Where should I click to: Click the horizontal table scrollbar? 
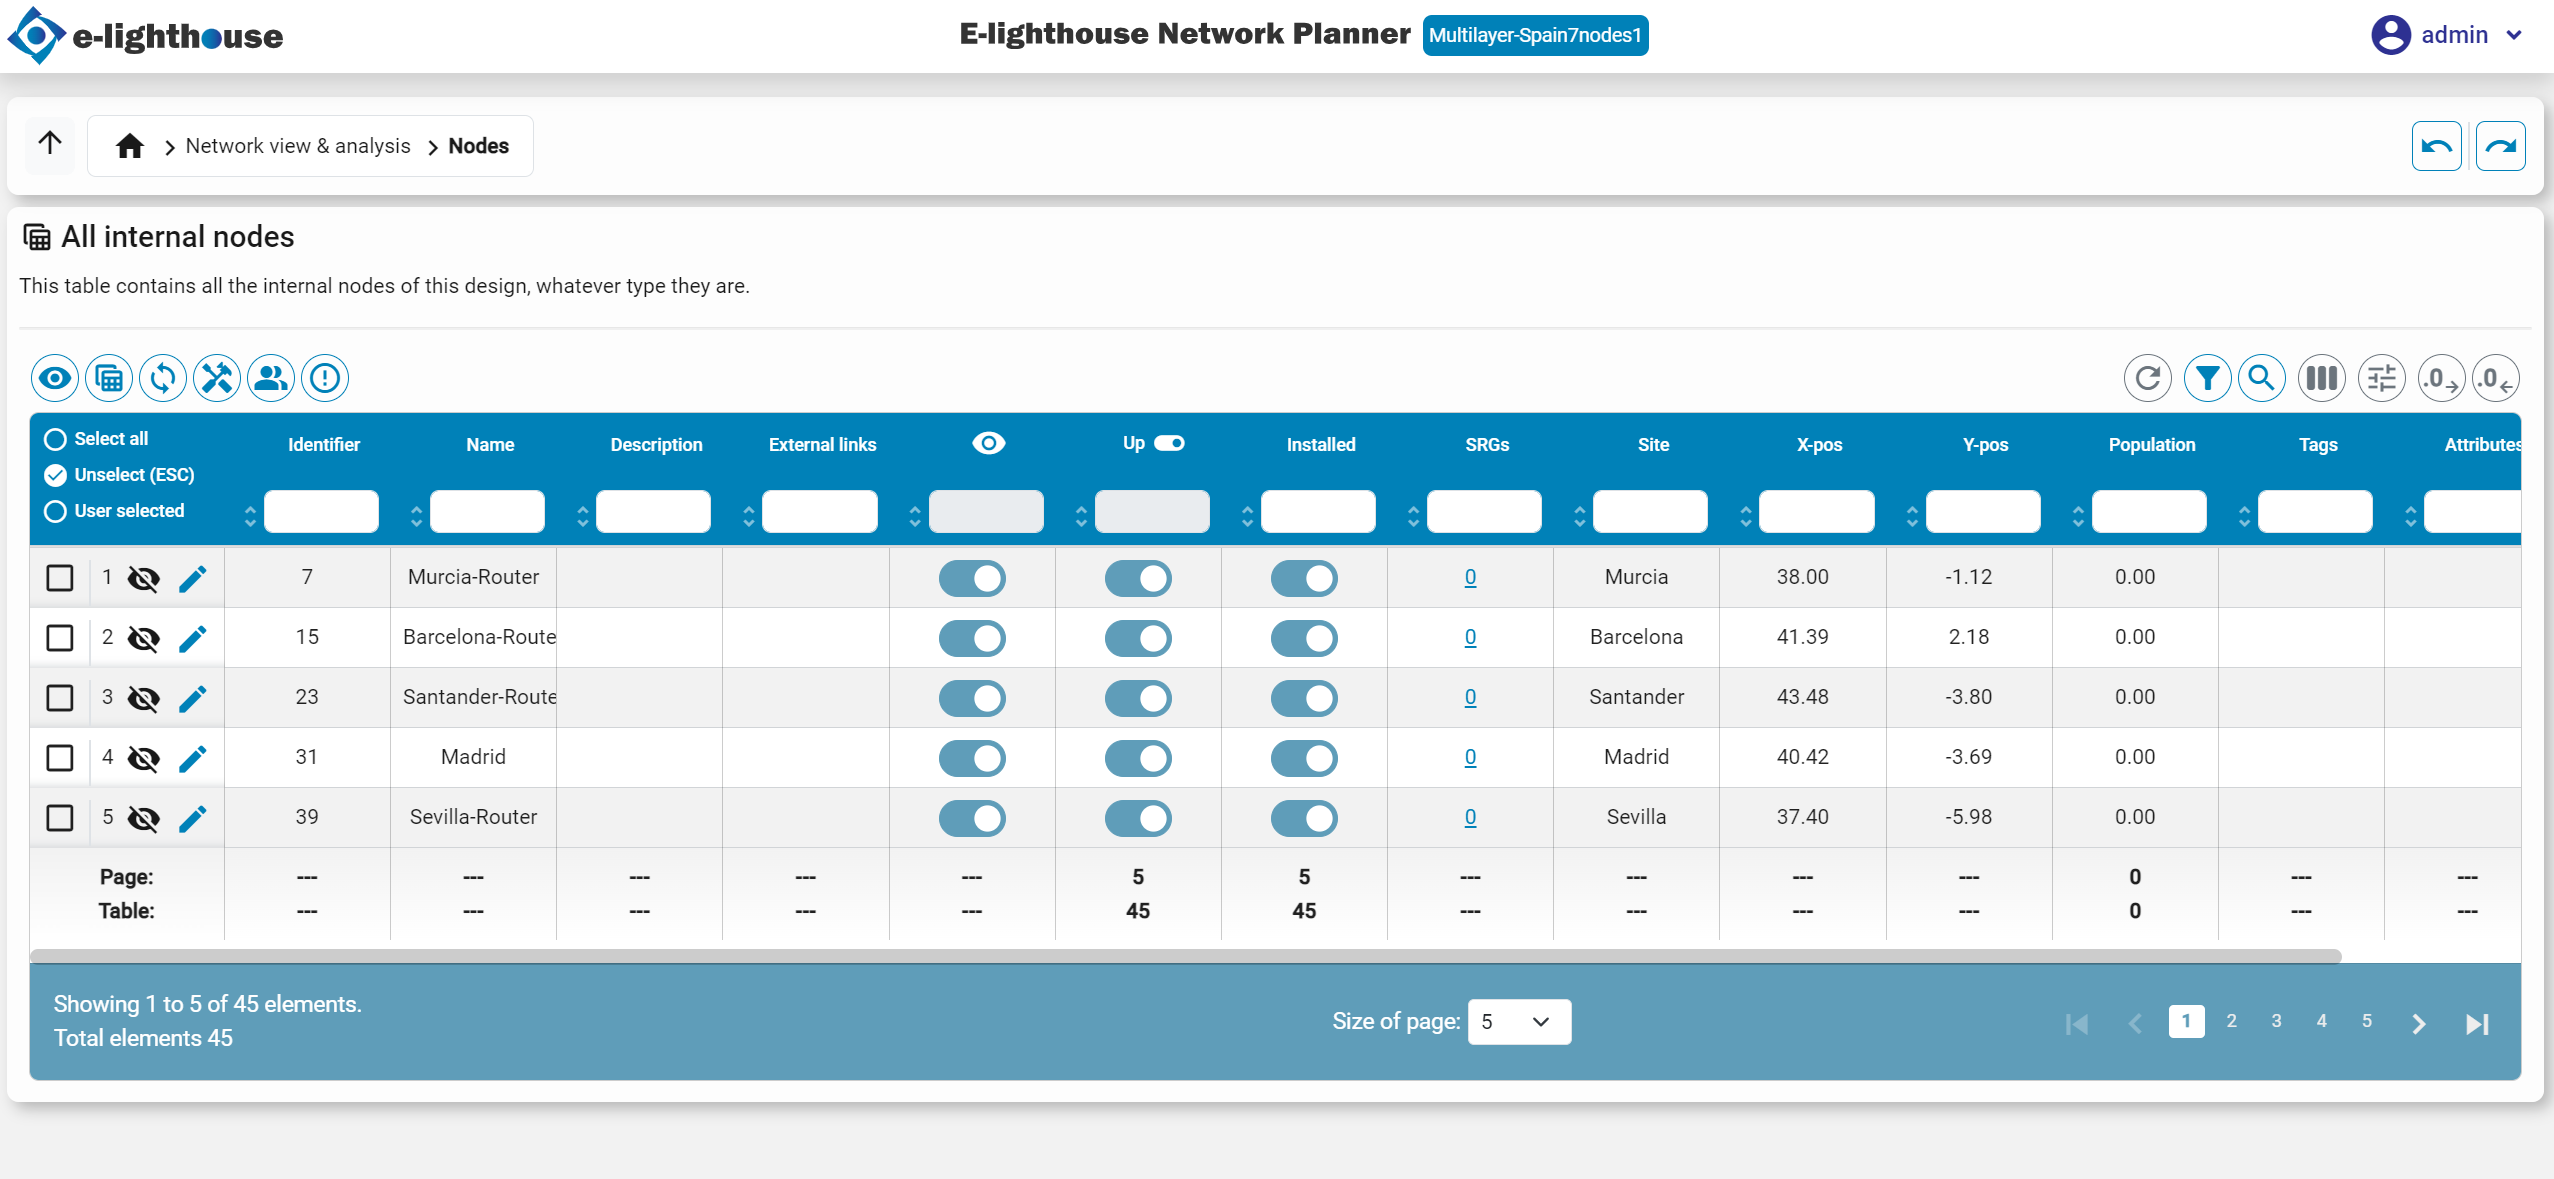[x=1185, y=956]
